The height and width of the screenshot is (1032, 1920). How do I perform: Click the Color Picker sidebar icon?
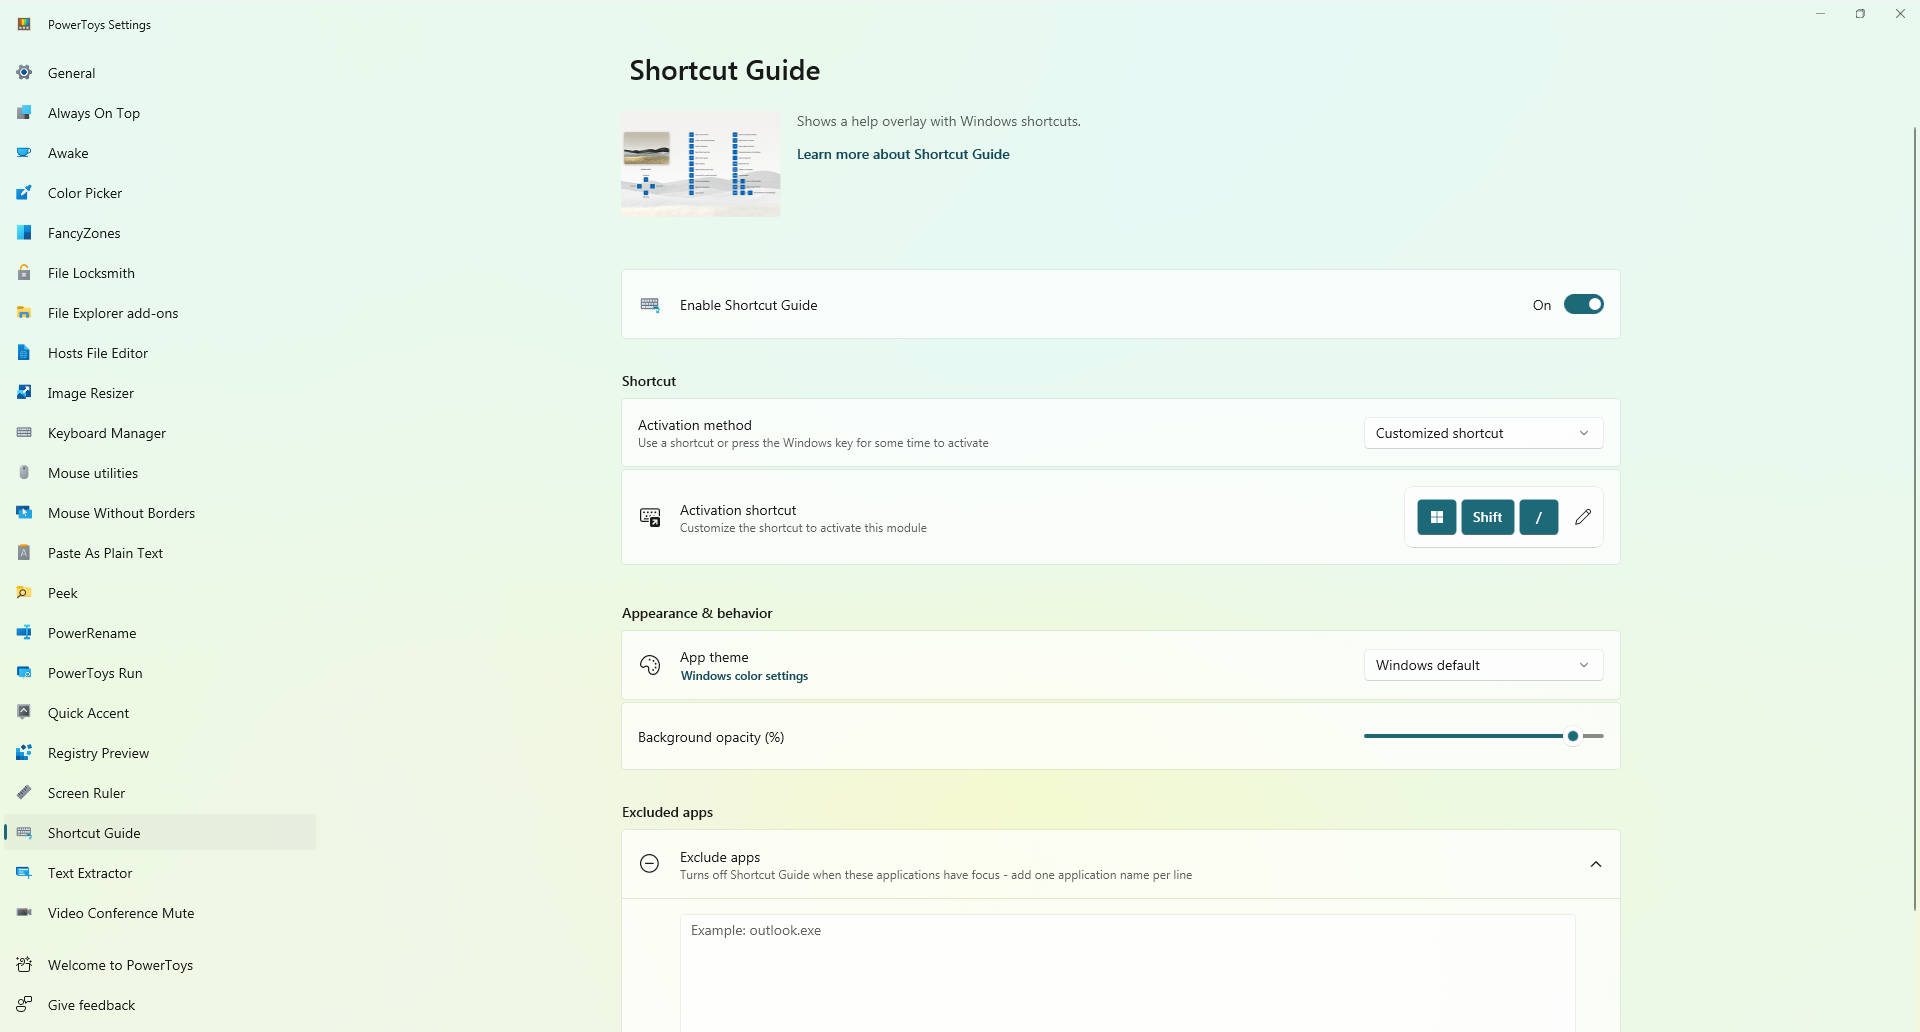coord(24,193)
